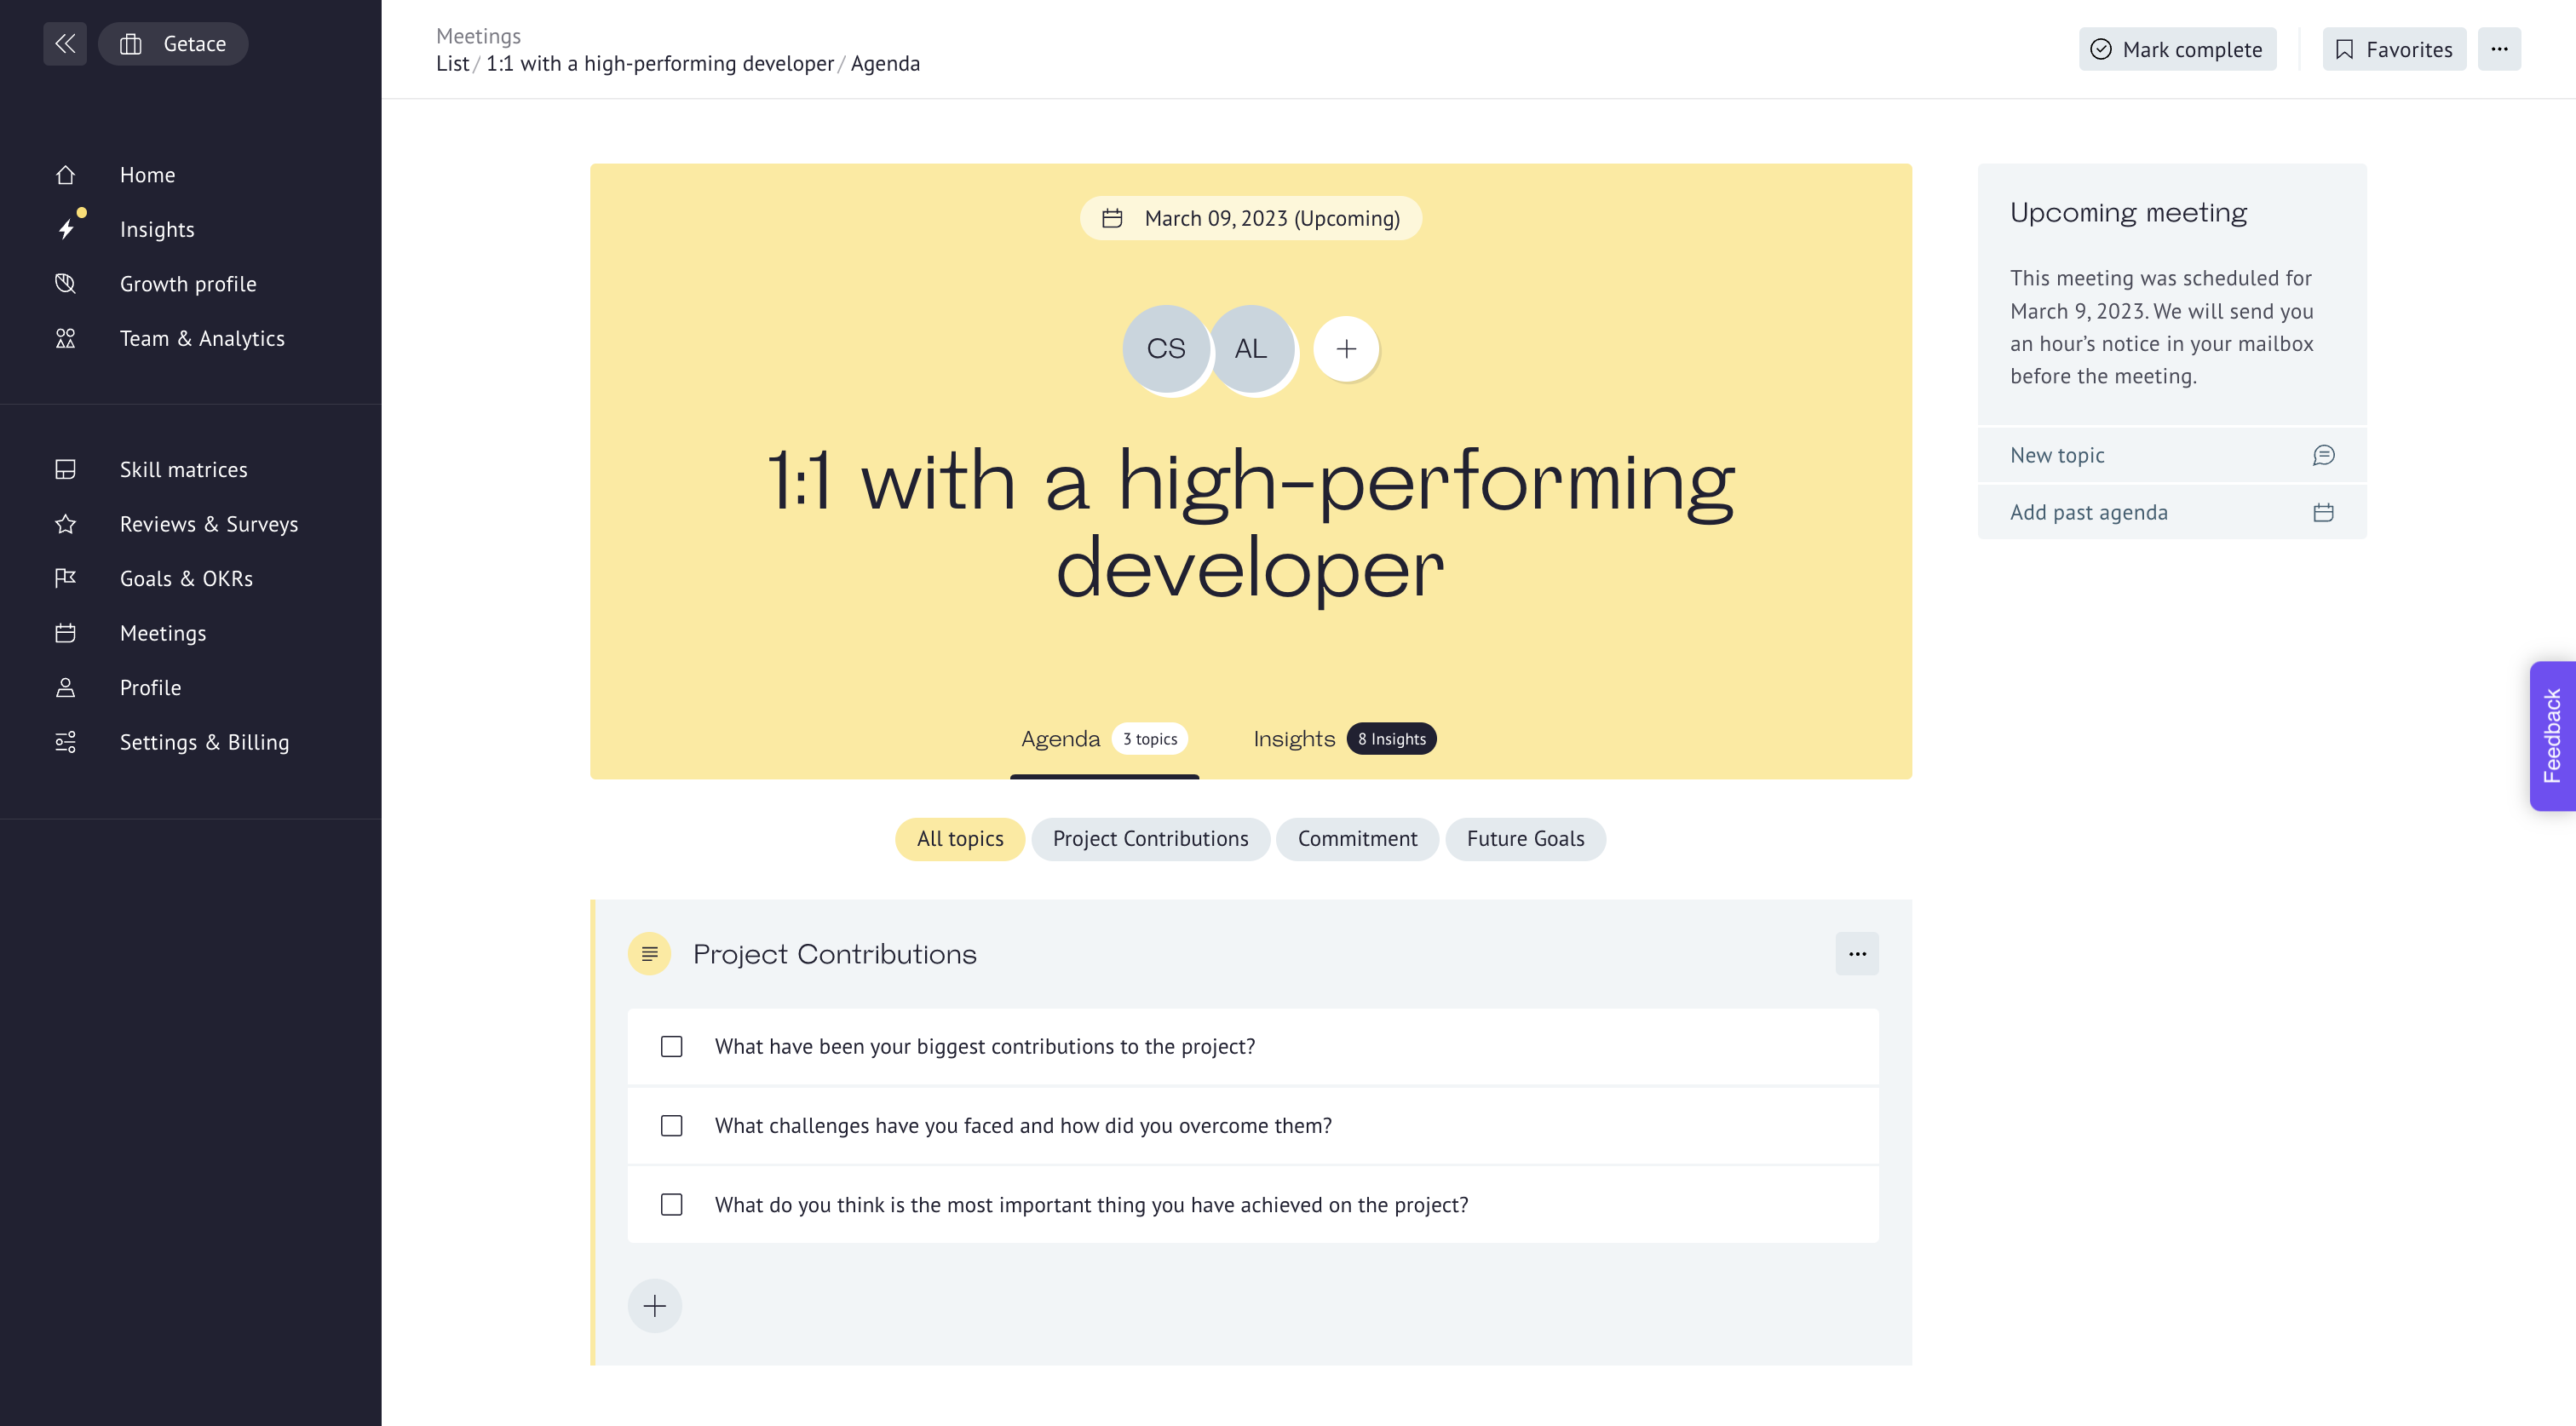Click New topic in upcoming meeting panel
This screenshot has height=1426, width=2576.
pyautogui.click(x=2172, y=455)
